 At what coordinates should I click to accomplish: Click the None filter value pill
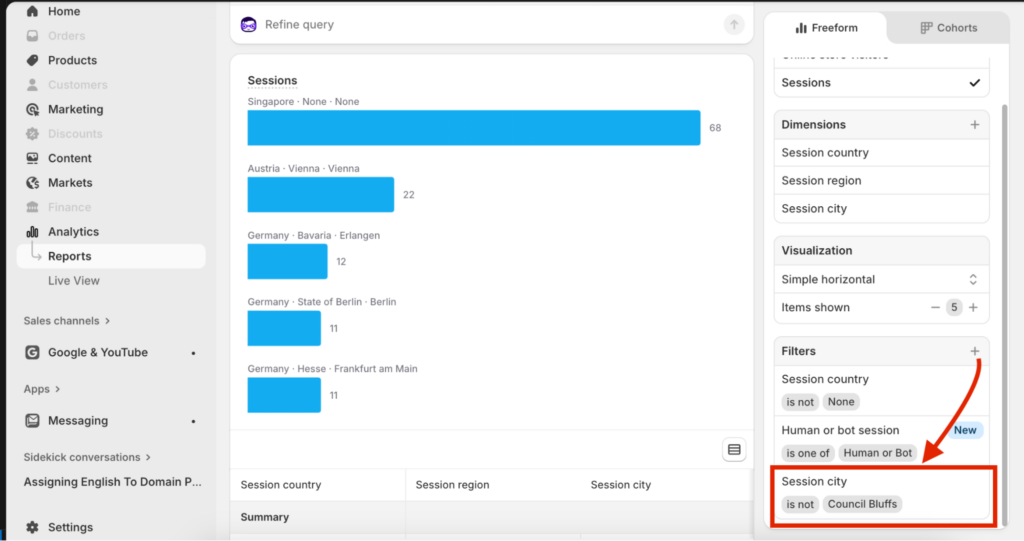840,402
